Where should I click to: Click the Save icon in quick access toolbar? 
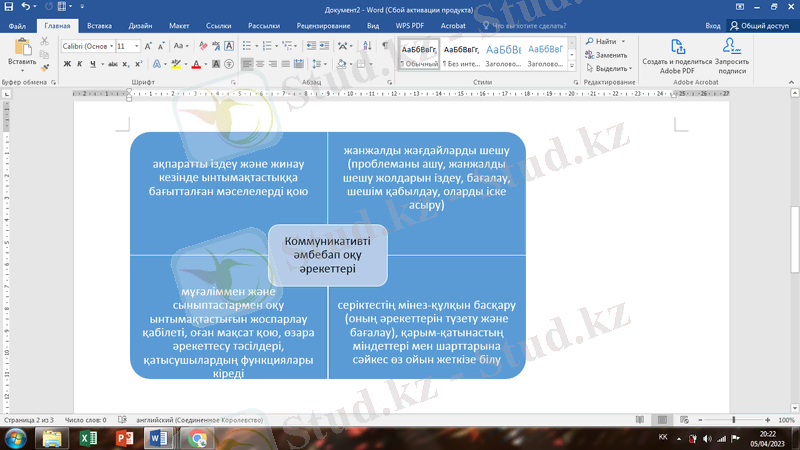click(23, 6)
